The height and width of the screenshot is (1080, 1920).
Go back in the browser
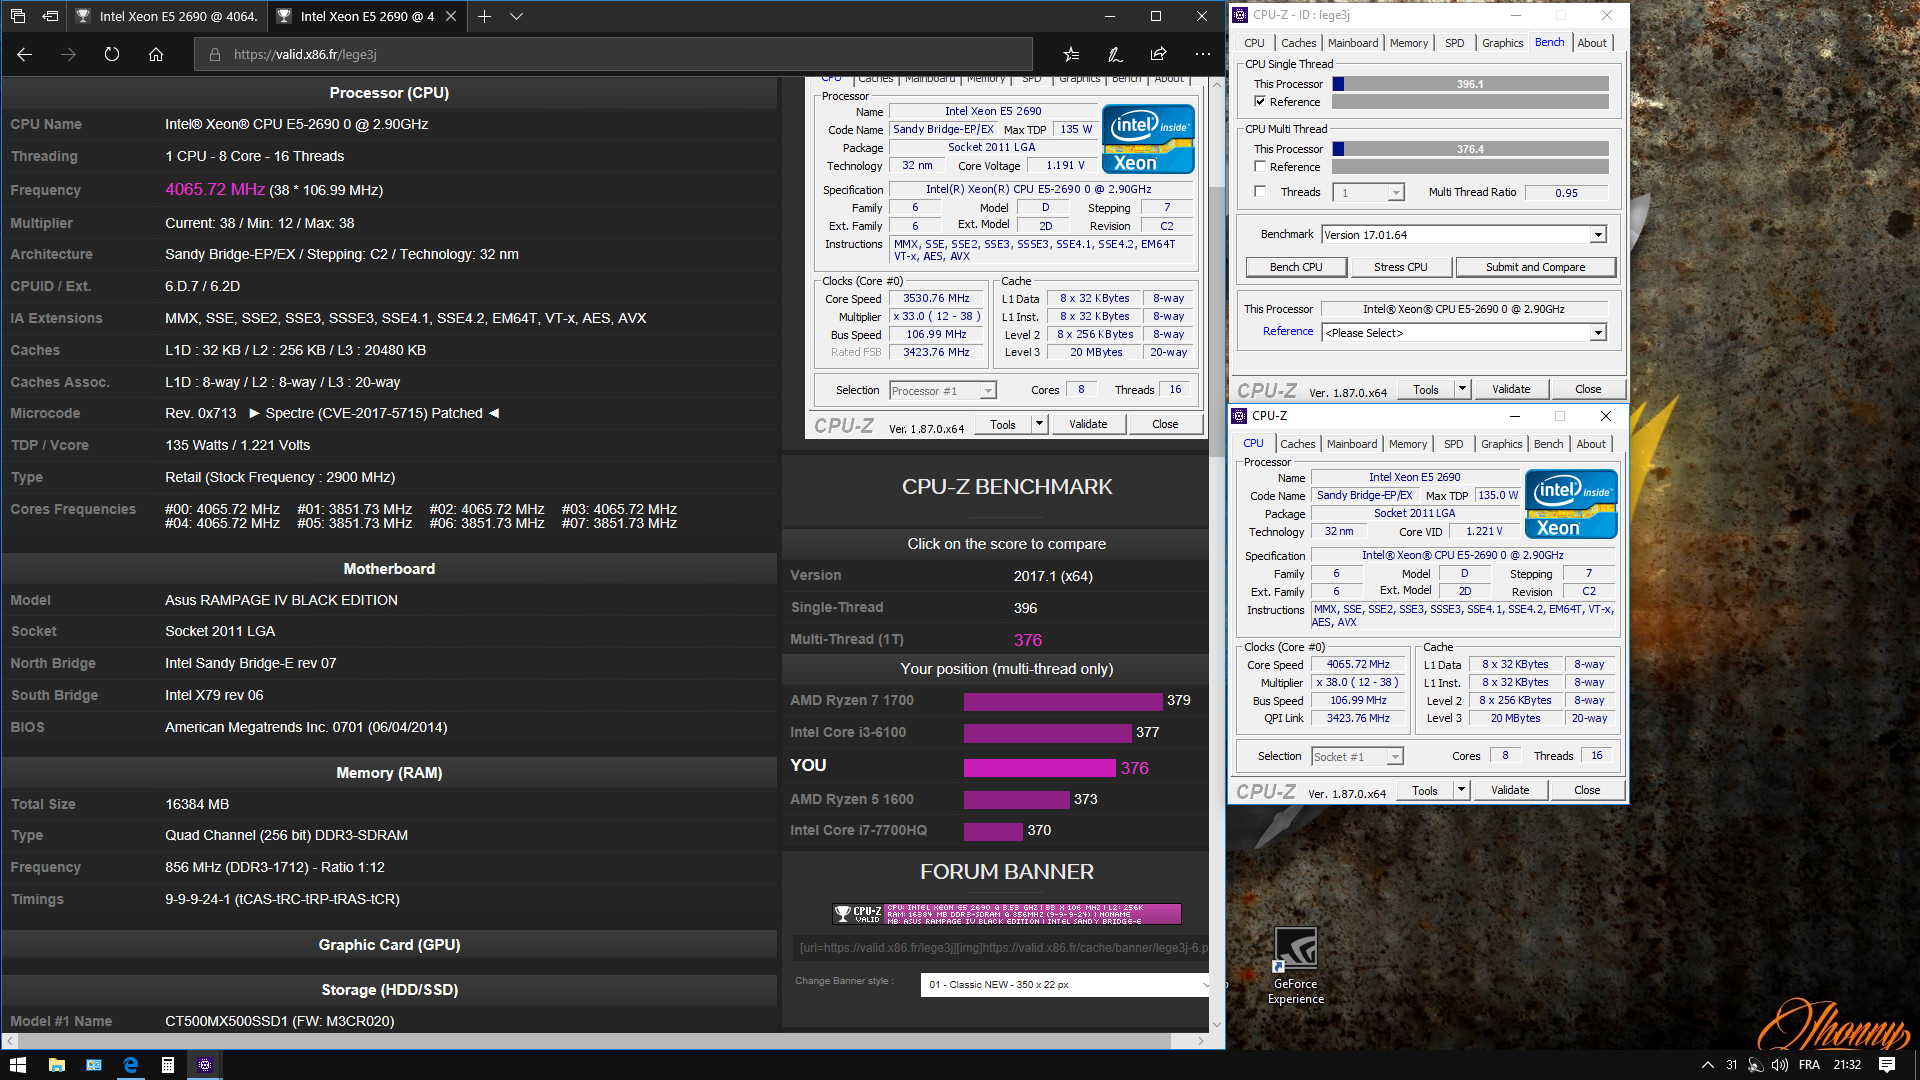25,54
